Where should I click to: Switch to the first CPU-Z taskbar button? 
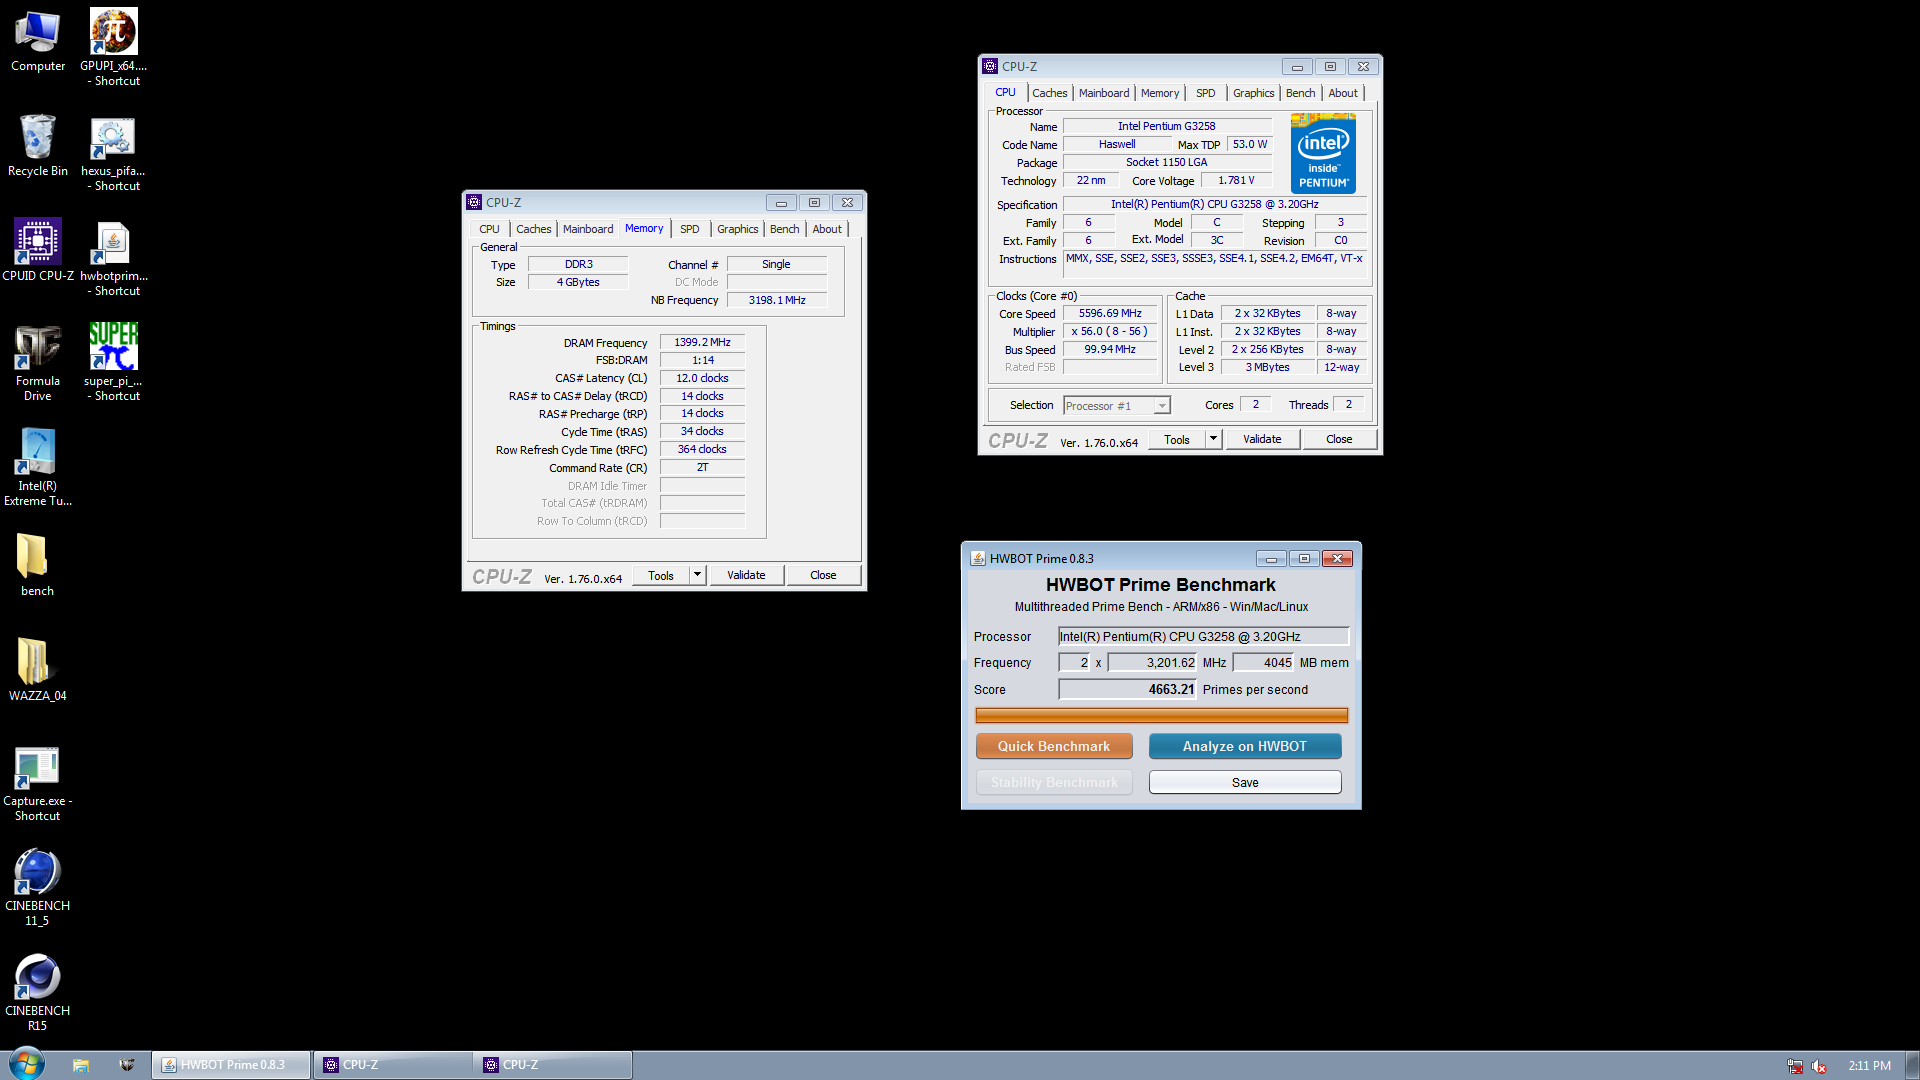(393, 1065)
